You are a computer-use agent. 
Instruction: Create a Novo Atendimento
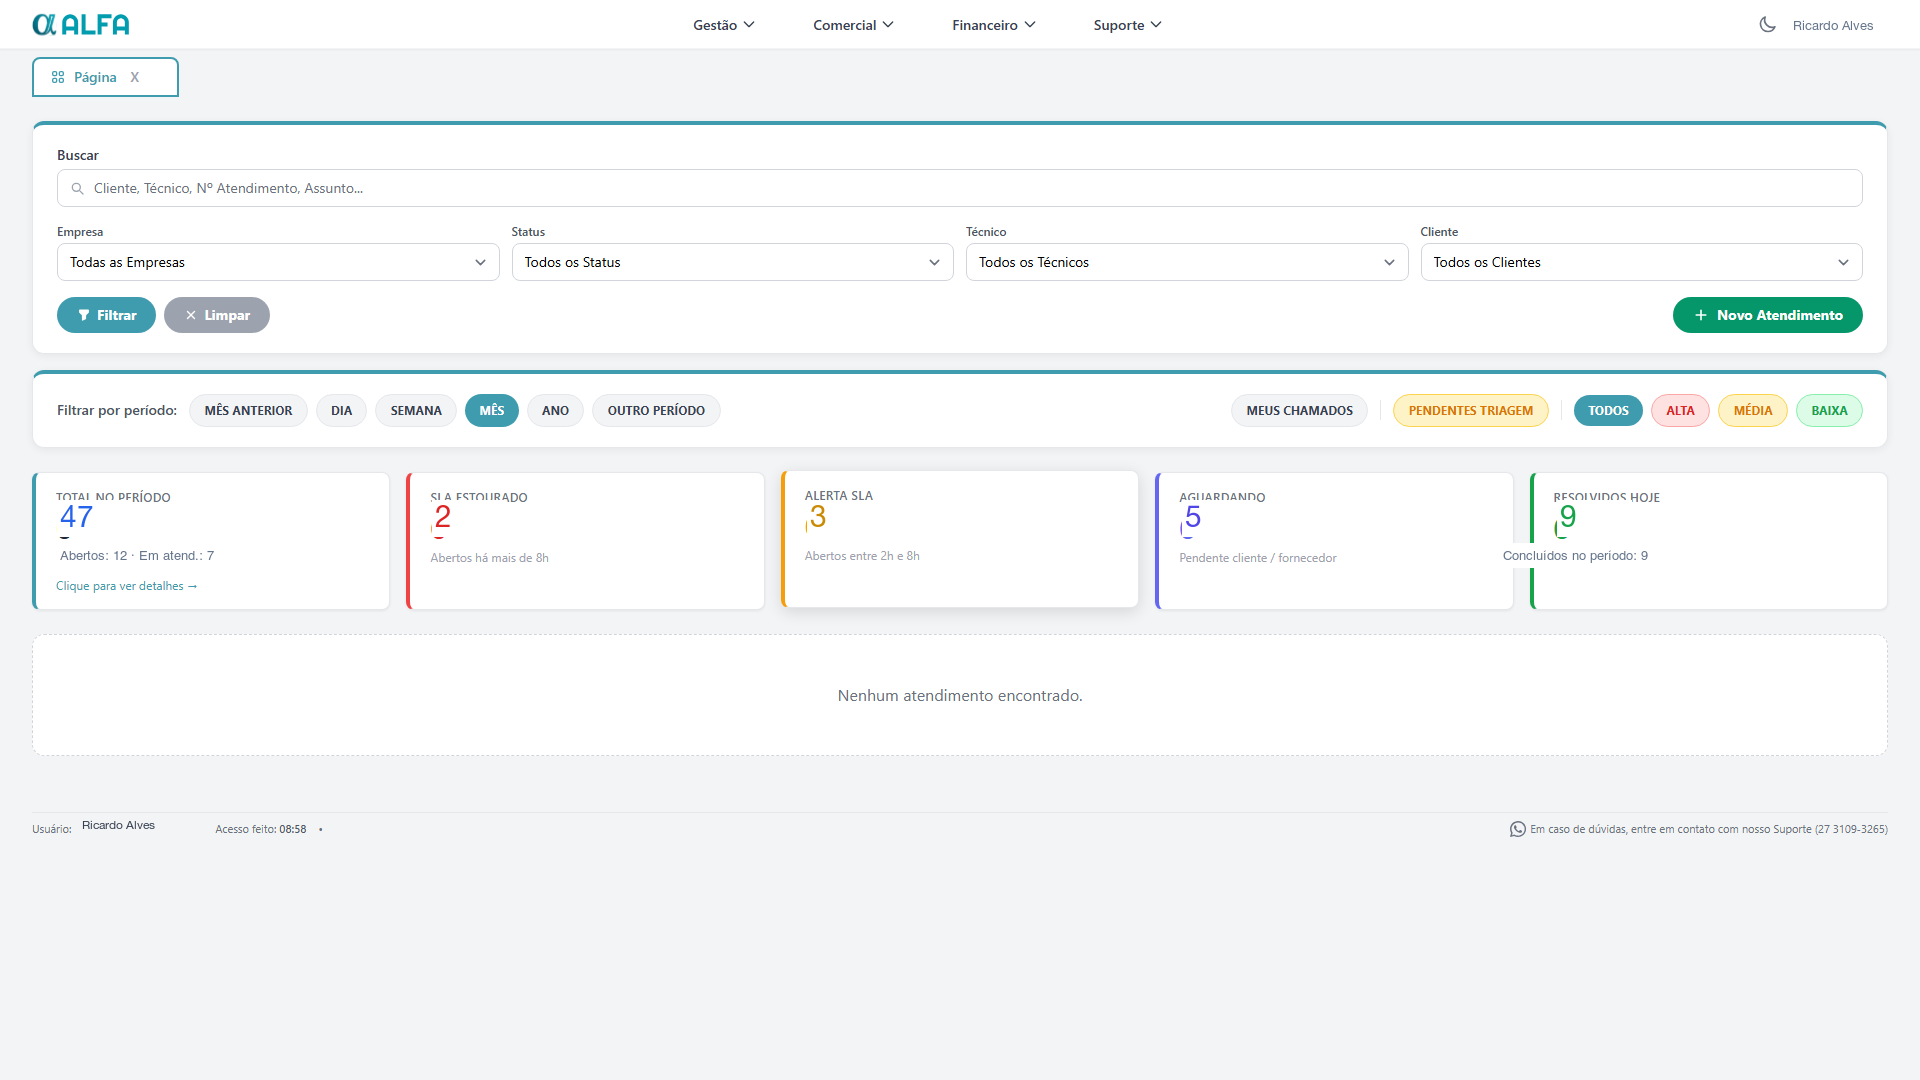[1767, 315]
